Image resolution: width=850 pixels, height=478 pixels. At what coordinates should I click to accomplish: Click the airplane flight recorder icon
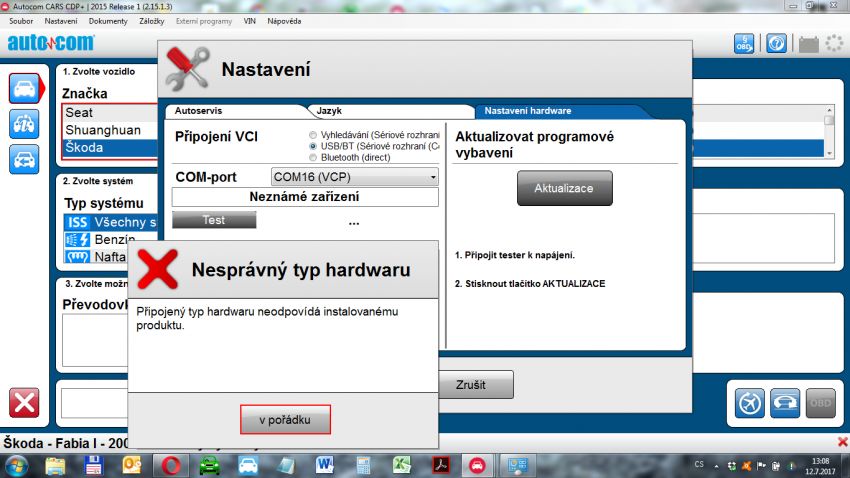(x=750, y=403)
